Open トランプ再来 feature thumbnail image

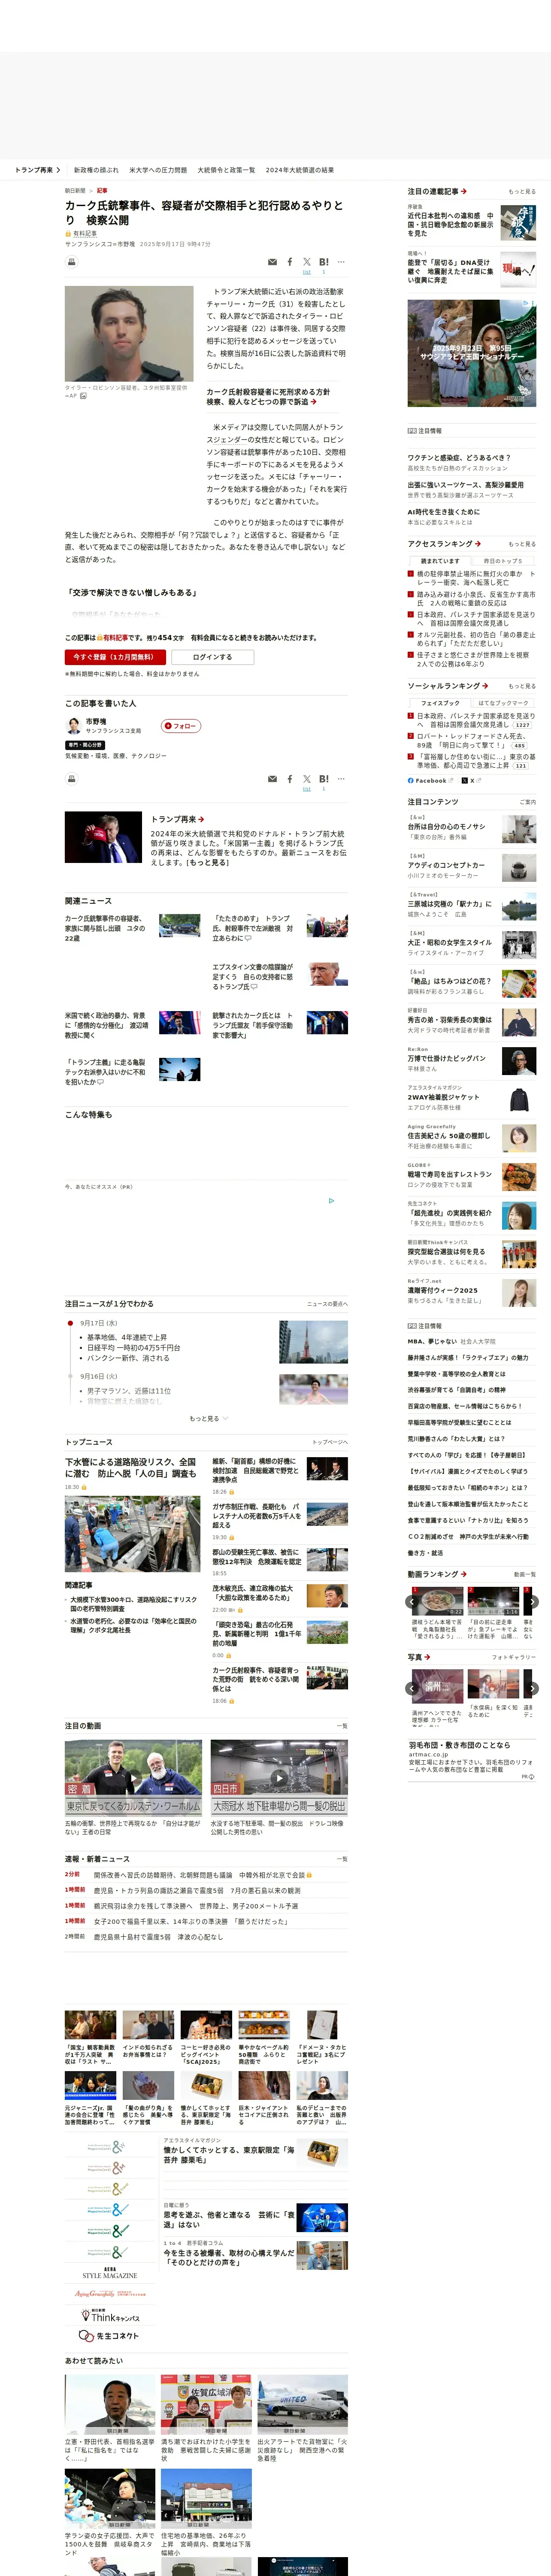[103, 837]
